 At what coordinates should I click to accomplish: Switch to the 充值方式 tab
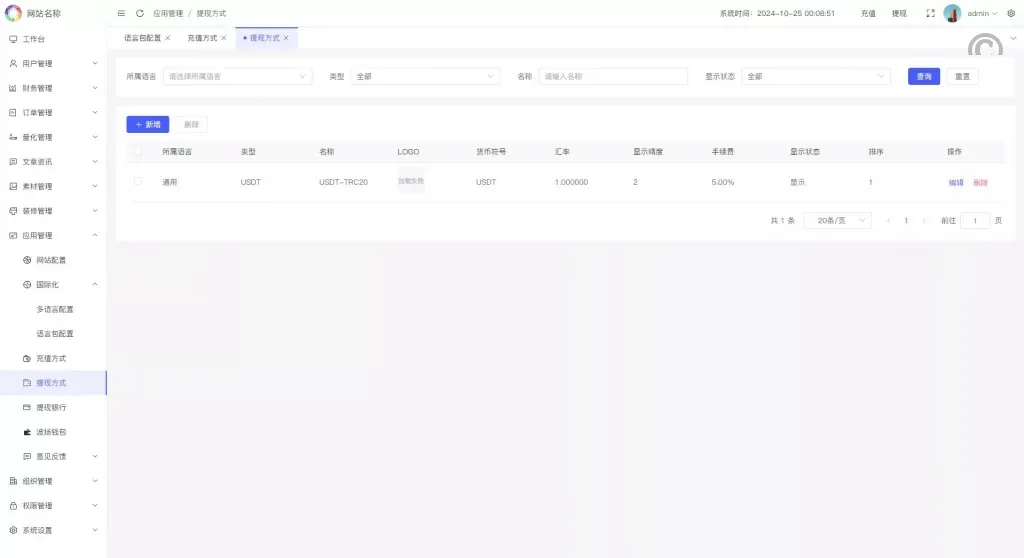pyautogui.click(x=202, y=38)
